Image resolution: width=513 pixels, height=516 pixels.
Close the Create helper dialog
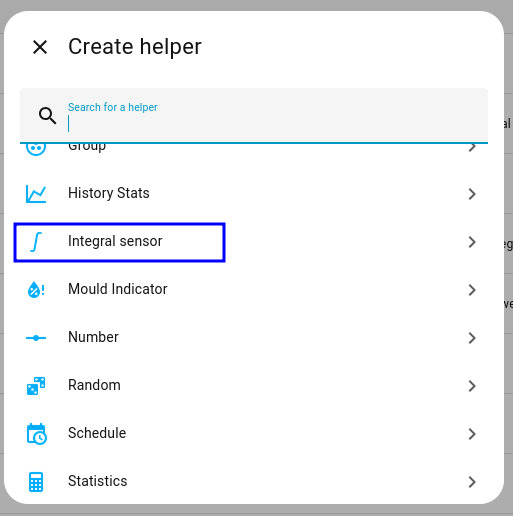point(40,47)
